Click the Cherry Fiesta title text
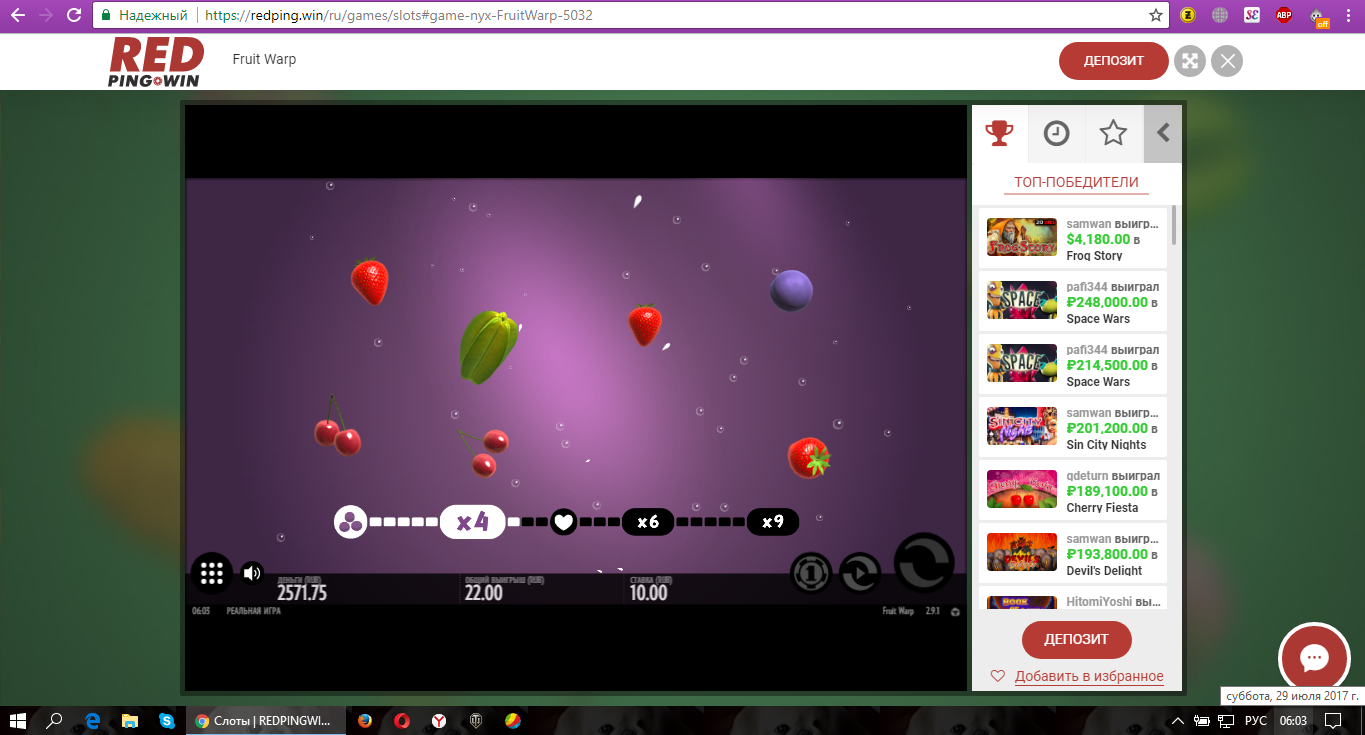 [x=1104, y=508]
